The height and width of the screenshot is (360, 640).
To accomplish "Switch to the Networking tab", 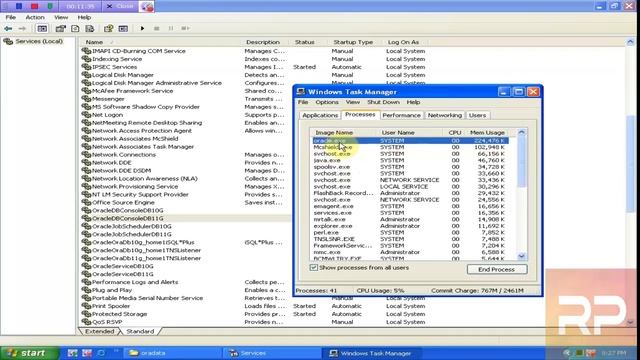I will coord(444,115).
